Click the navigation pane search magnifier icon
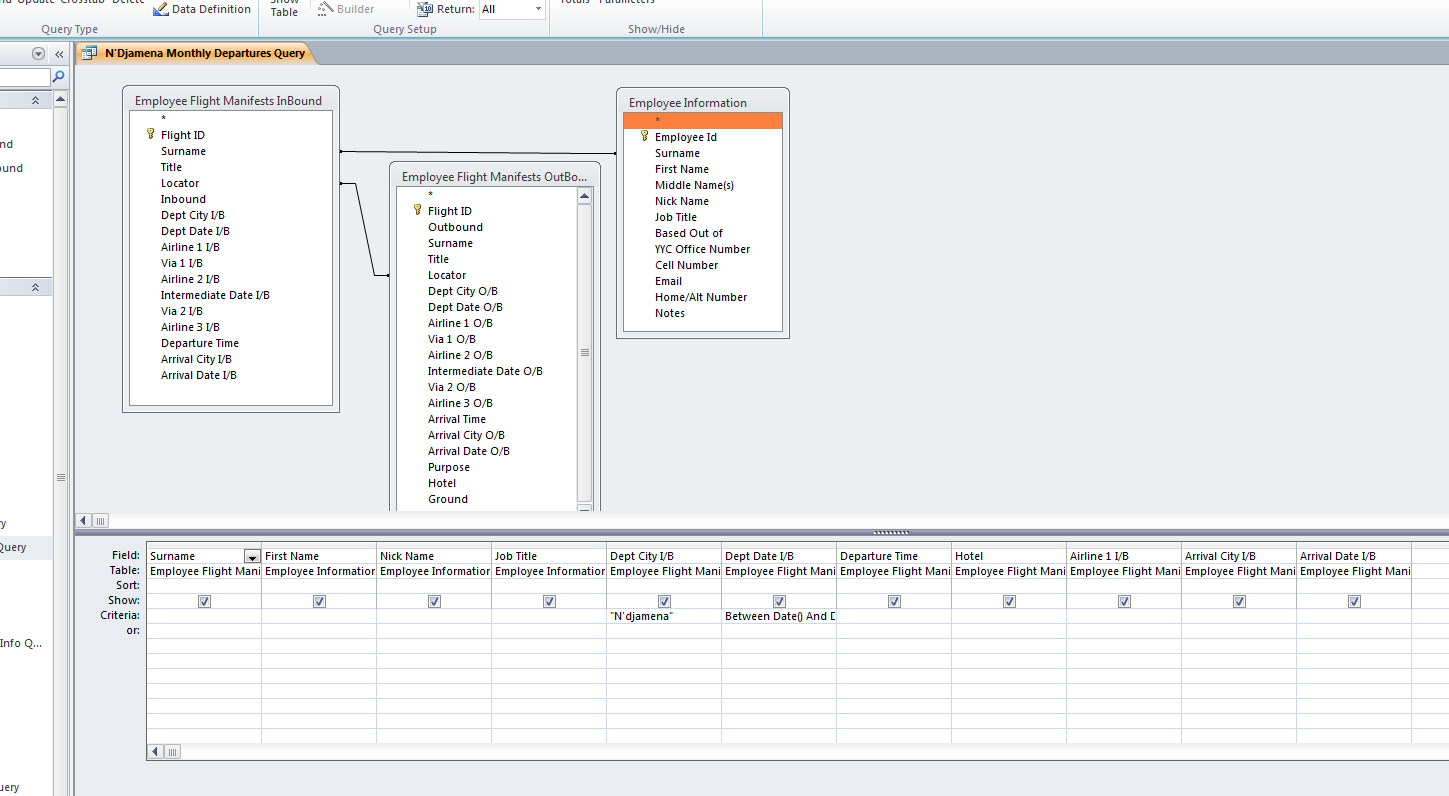 point(58,77)
